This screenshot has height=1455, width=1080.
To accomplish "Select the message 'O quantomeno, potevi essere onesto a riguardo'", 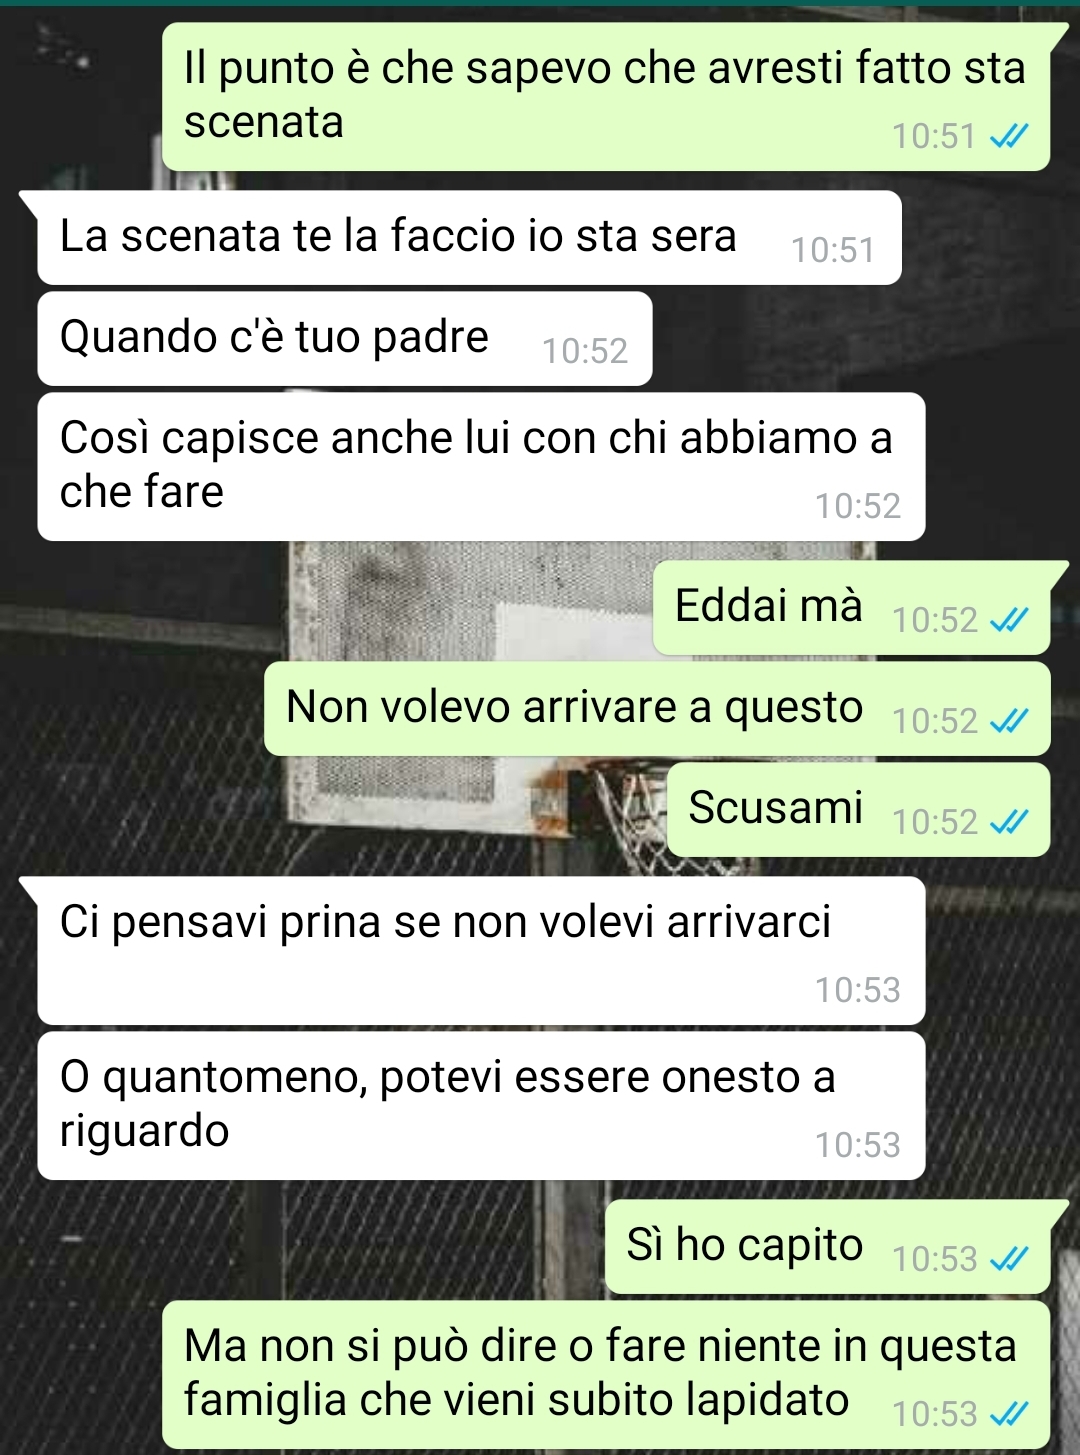I will coord(481,1106).
